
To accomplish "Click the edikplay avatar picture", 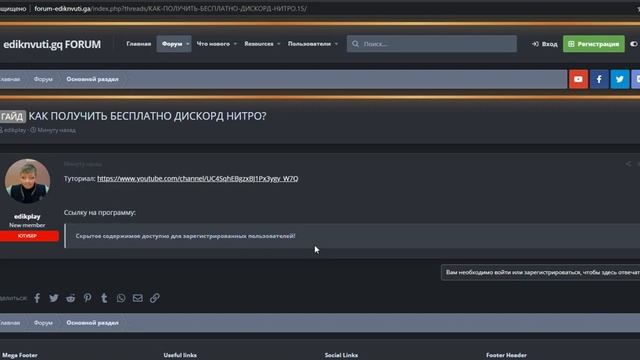I will (27, 181).
